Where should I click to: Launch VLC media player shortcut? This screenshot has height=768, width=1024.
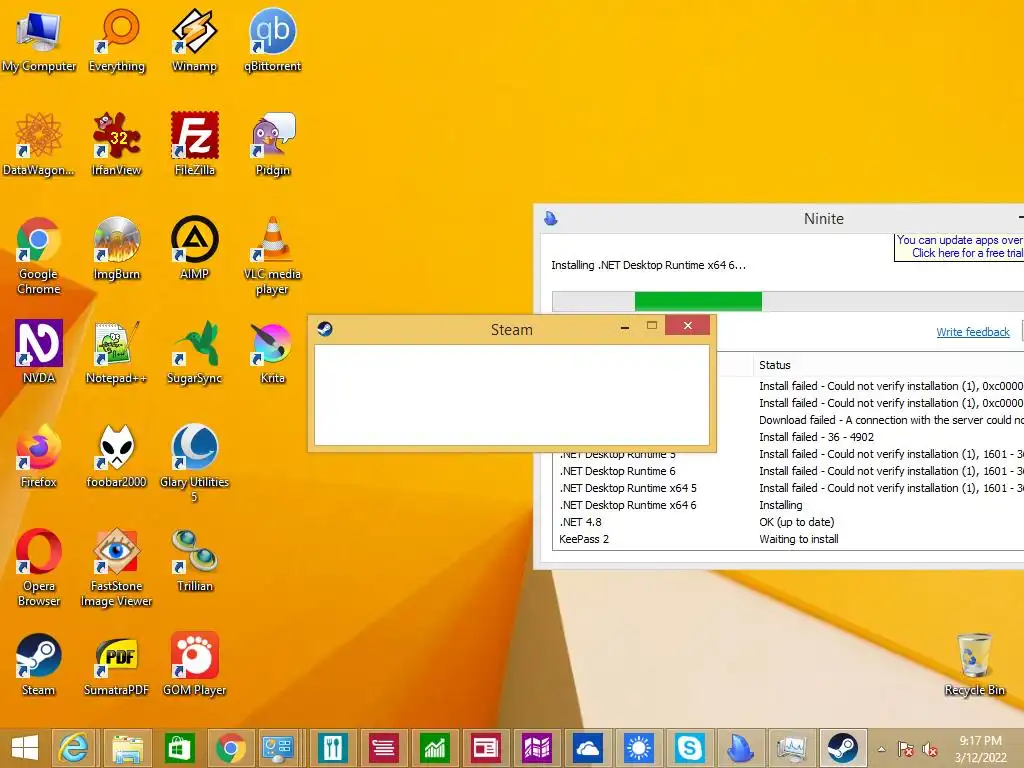coord(272,256)
